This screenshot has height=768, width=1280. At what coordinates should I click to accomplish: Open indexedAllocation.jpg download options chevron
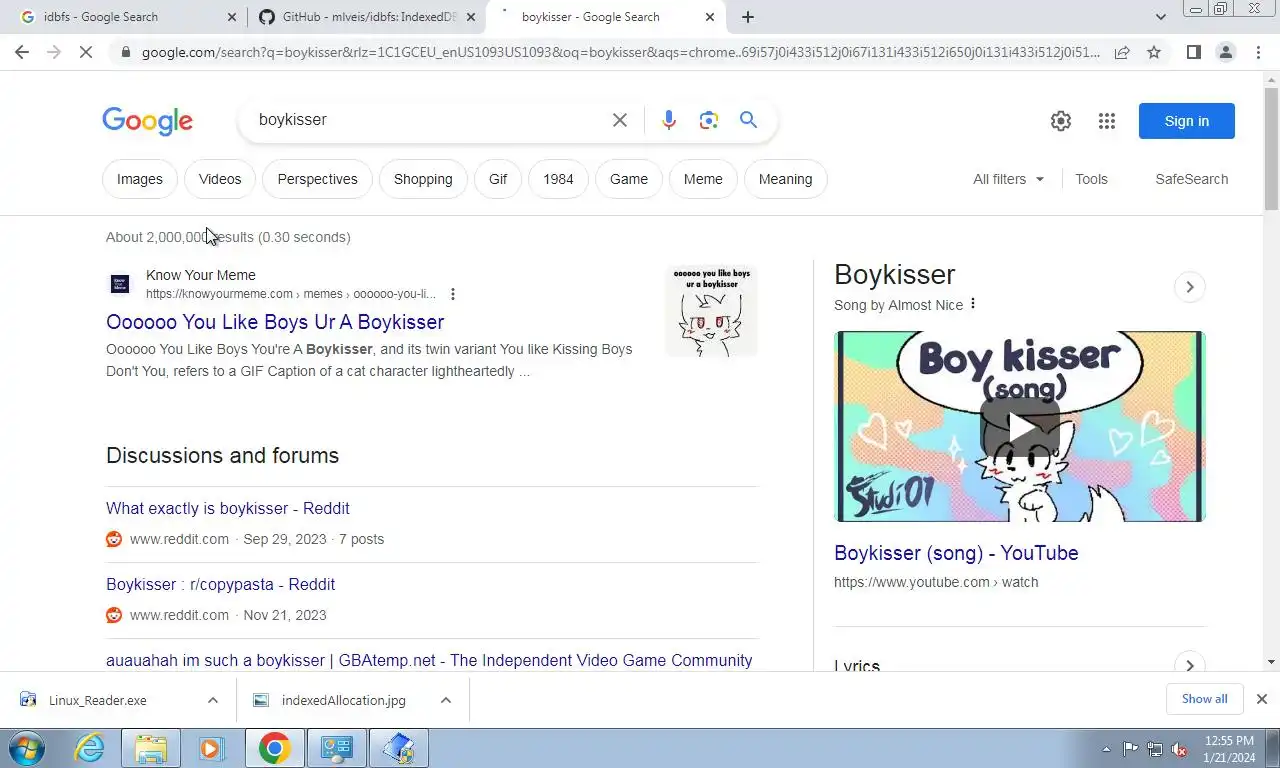pyautogui.click(x=446, y=700)
